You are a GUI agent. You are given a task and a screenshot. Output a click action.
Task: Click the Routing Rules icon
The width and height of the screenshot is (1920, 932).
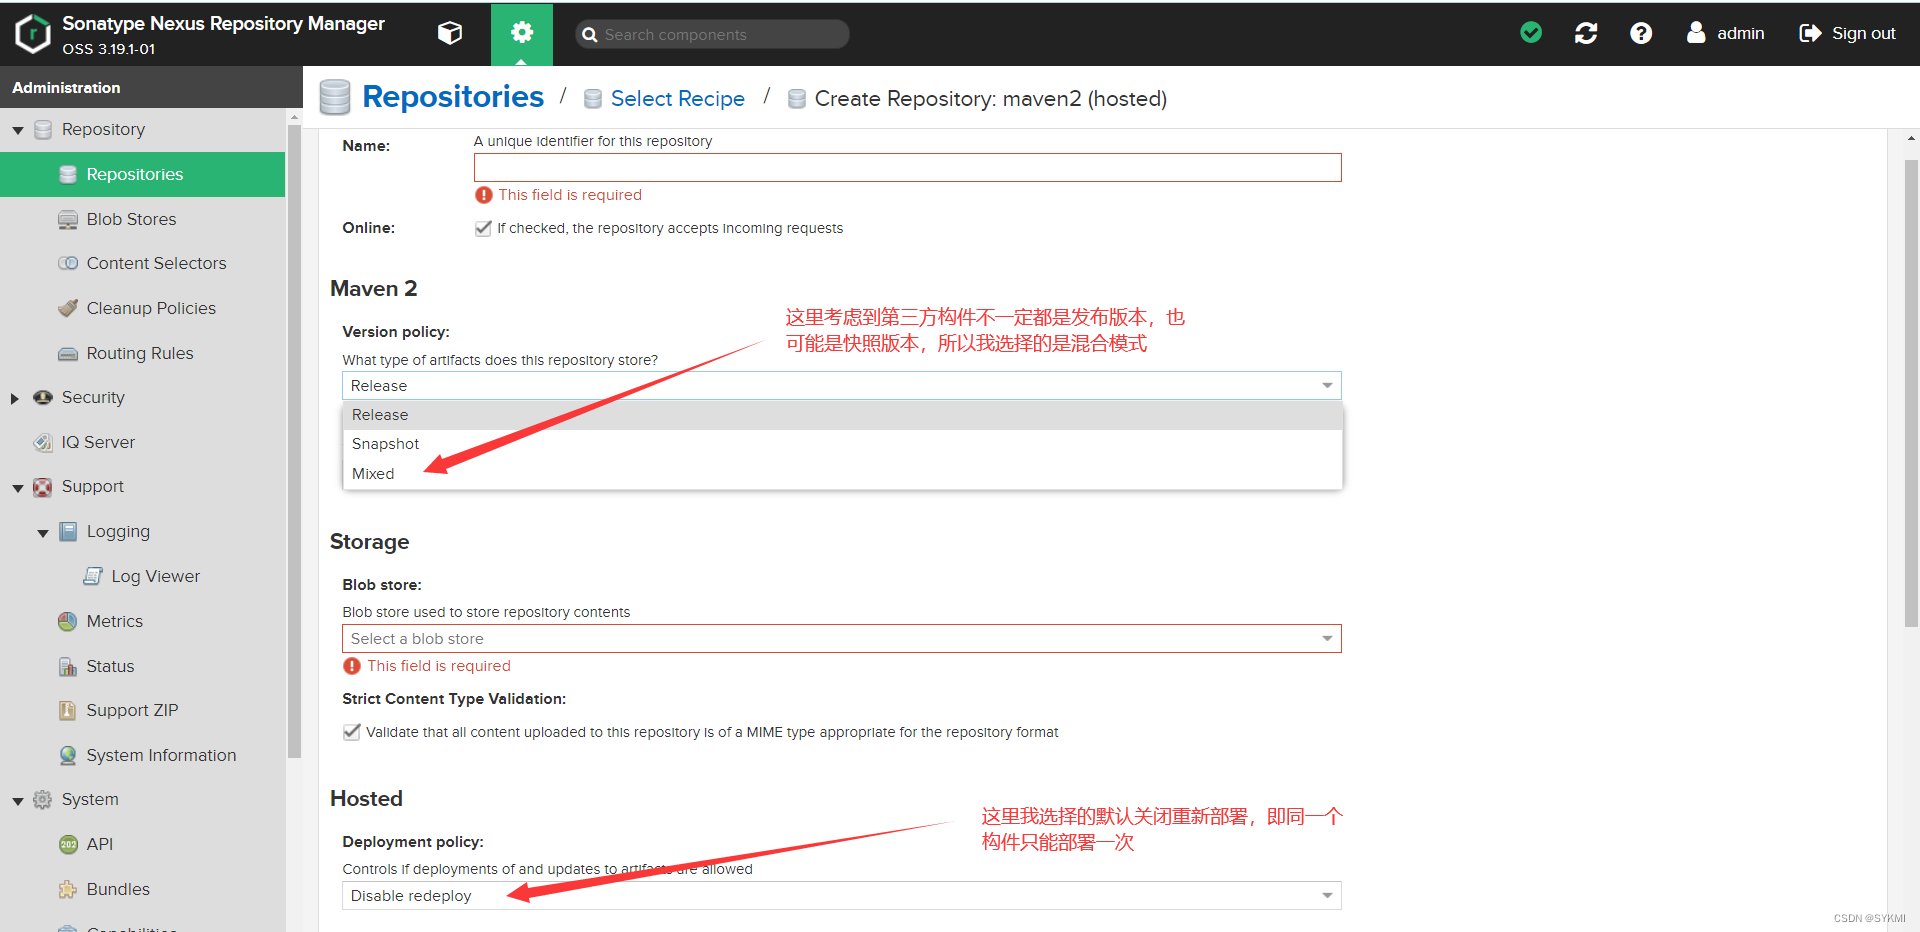click(x=68, y=354)
